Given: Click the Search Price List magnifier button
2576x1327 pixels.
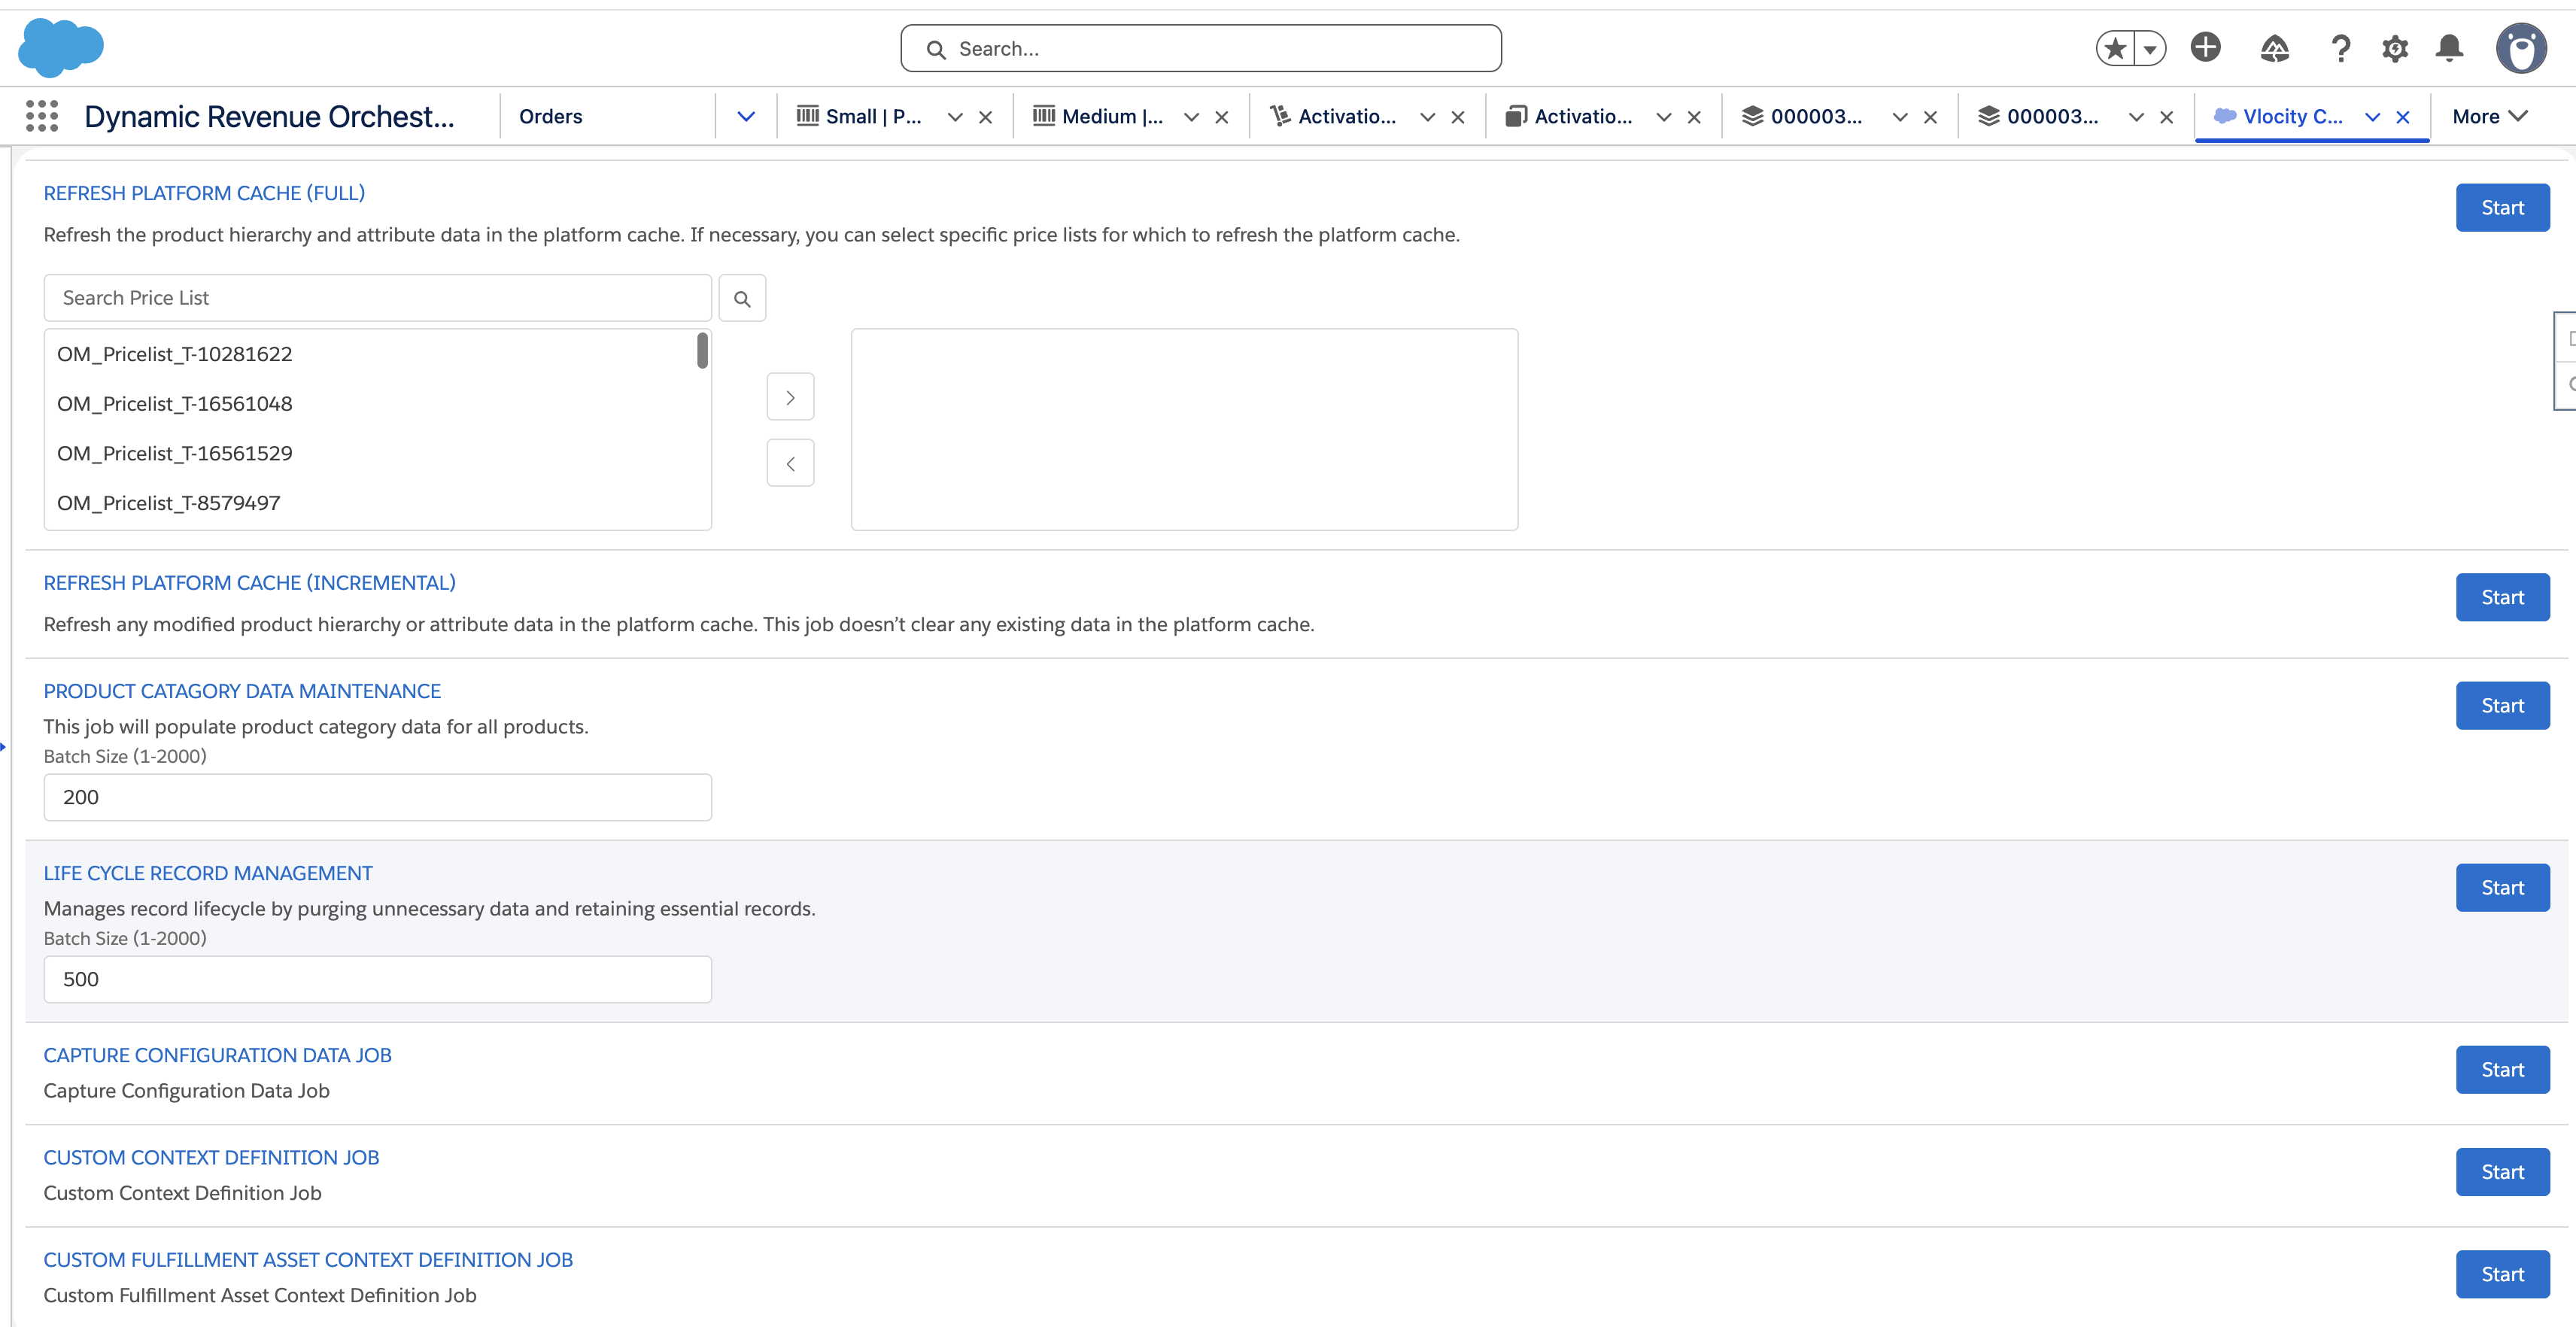Looking at the screenshot, I should [742, 298].
